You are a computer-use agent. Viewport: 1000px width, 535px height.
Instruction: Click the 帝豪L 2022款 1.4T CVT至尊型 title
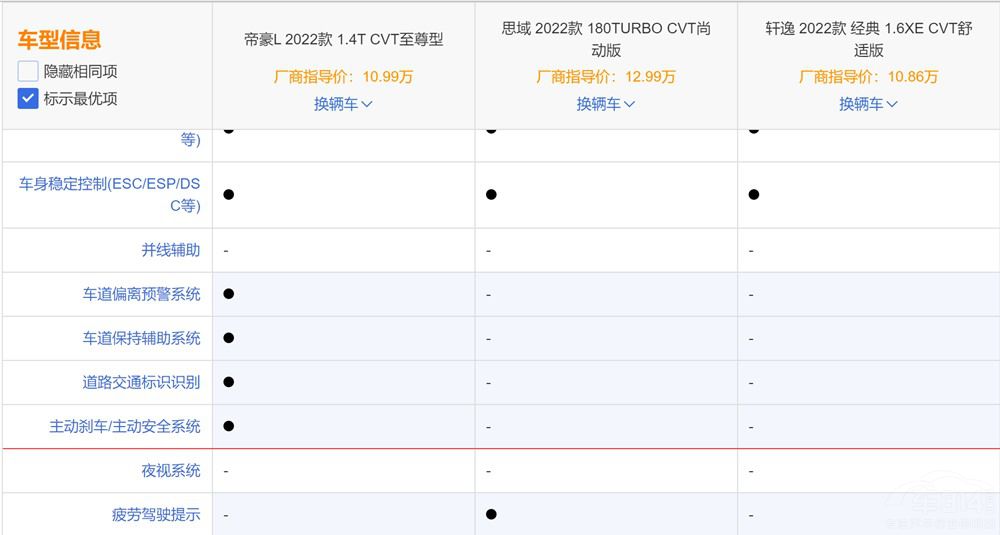click(x=343, y=40)
